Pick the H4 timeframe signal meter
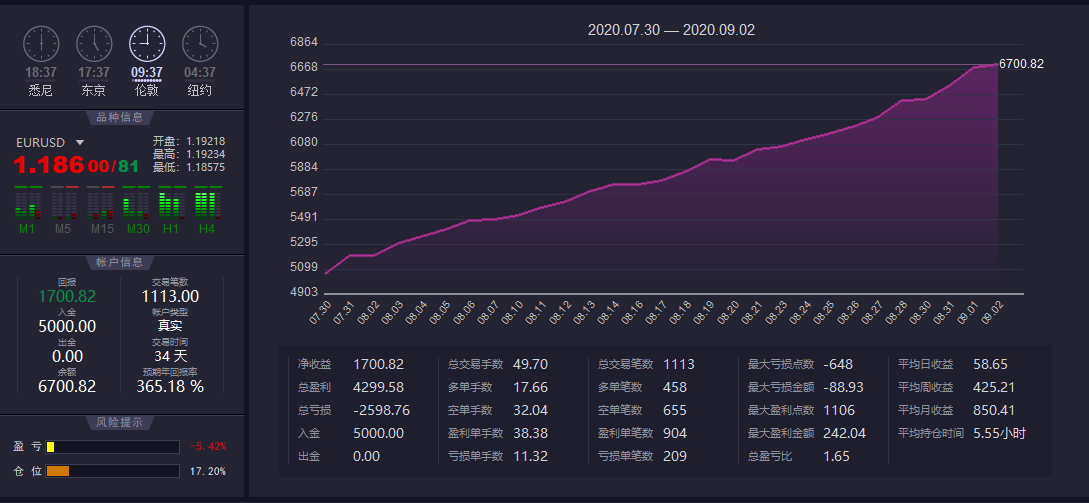Screen dimensions: 1089x503 pyautogui.click(x=207, y=205)
